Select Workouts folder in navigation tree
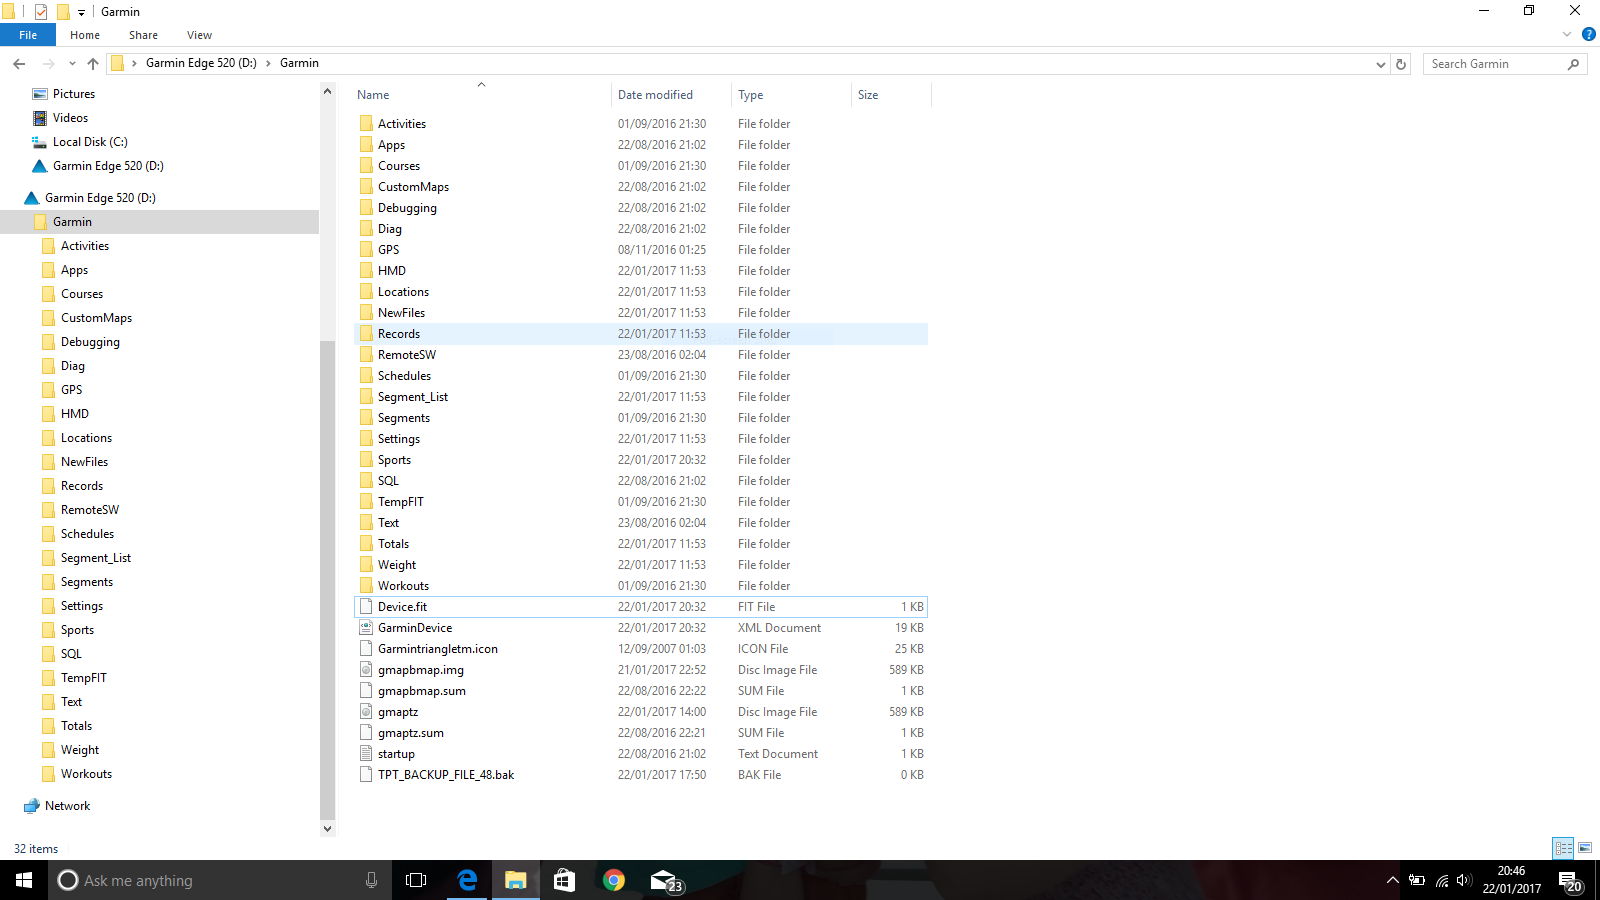This screenshot has height=900, width=1600. click(86, 774)
